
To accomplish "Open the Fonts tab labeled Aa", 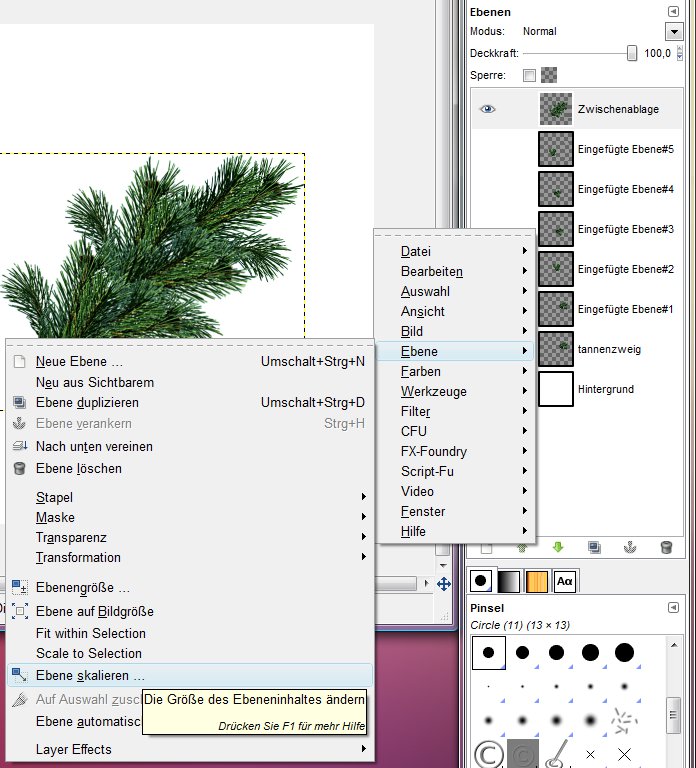I will click(565, 581).
